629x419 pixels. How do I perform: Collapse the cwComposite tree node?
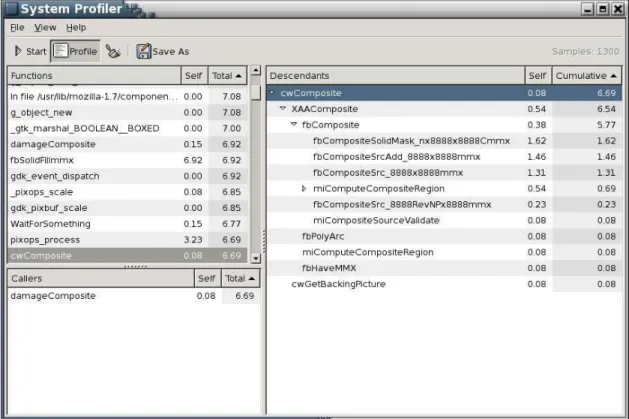(272, 93)
